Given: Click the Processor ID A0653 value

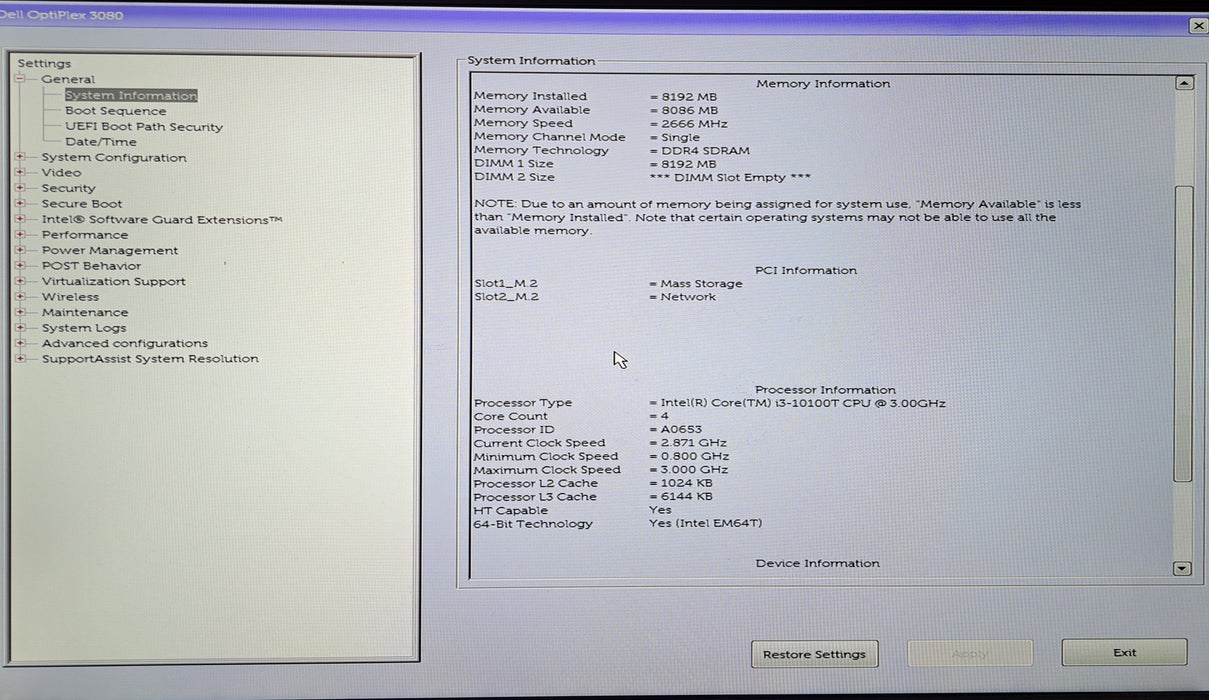Looking at the screenshot, I should pyautogui.click(x=675, y=430).
